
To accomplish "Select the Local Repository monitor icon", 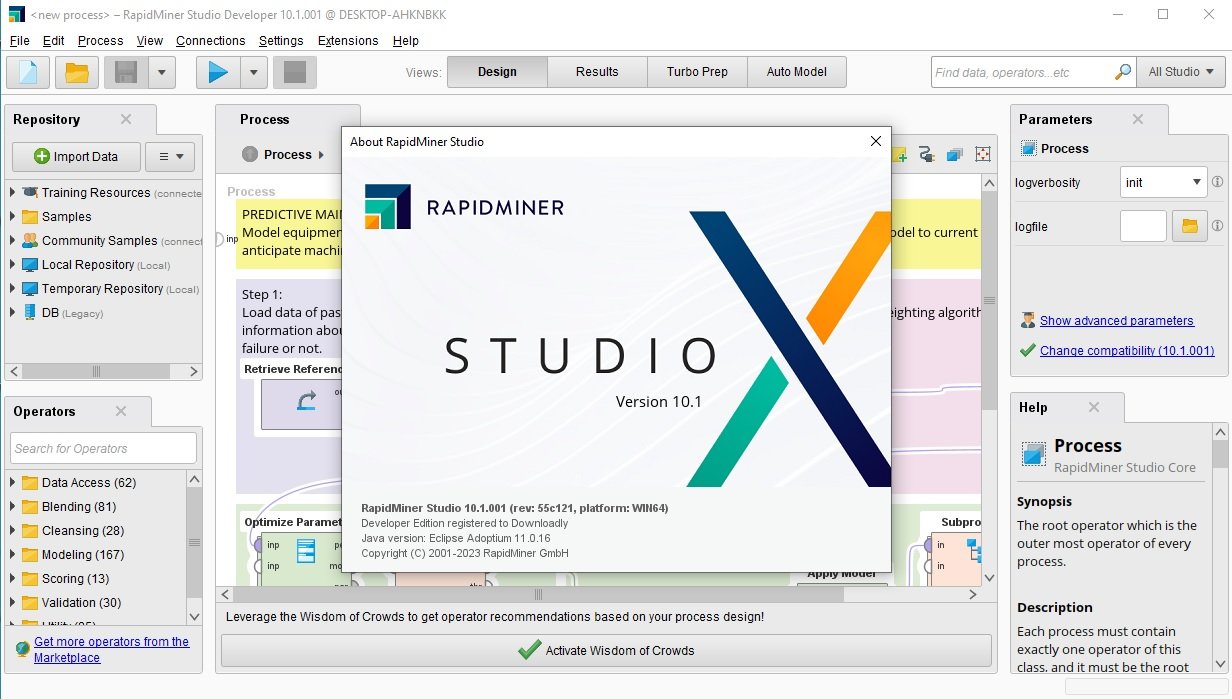I will (x=30, y=265).
